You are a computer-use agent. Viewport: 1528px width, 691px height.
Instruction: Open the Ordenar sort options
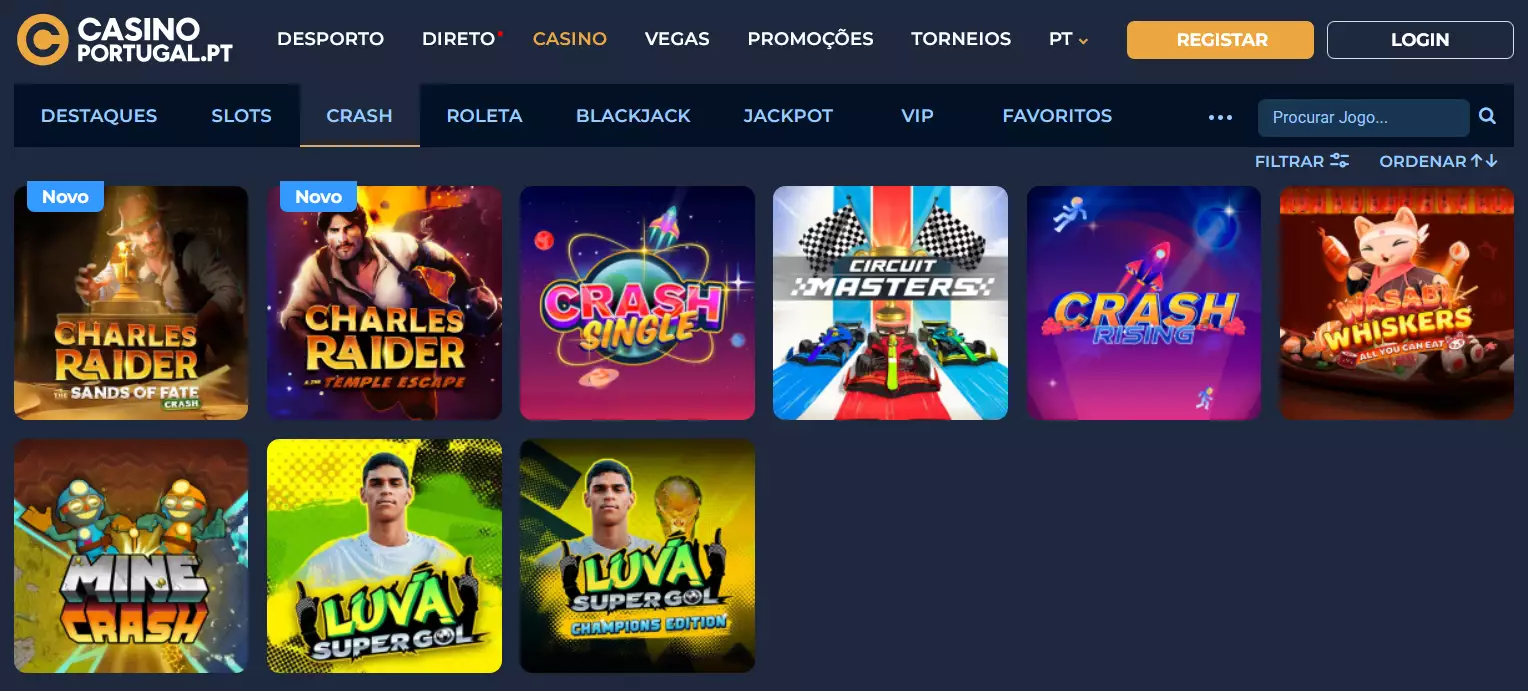1438,161
